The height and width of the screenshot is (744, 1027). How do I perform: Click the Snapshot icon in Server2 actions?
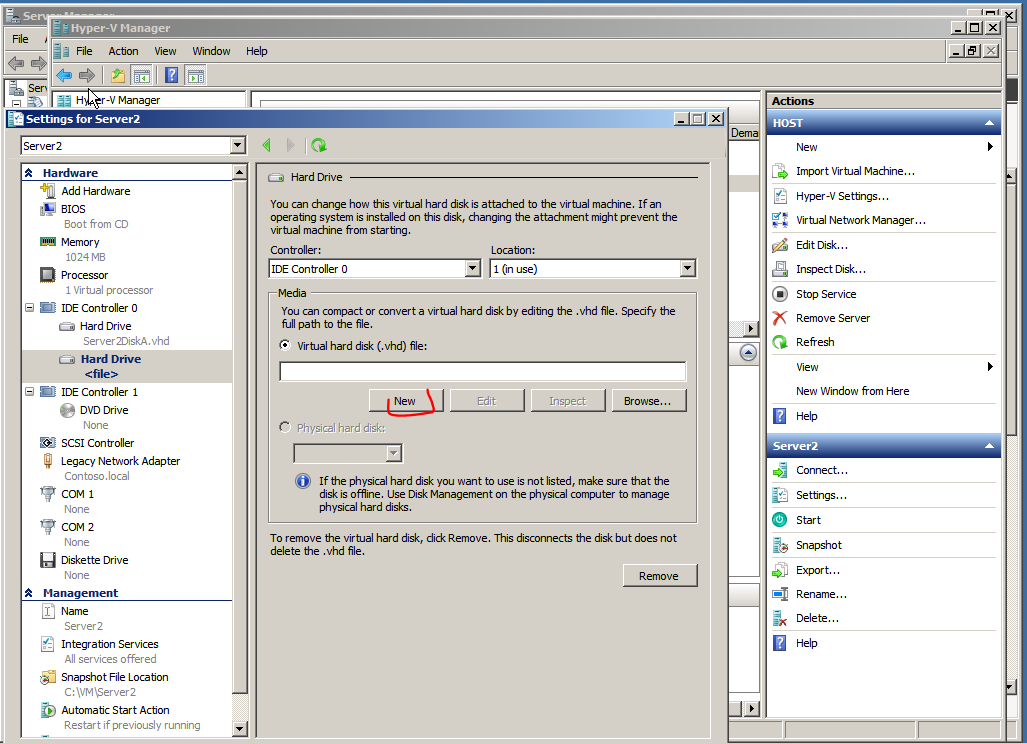click(x=780, y=545)
